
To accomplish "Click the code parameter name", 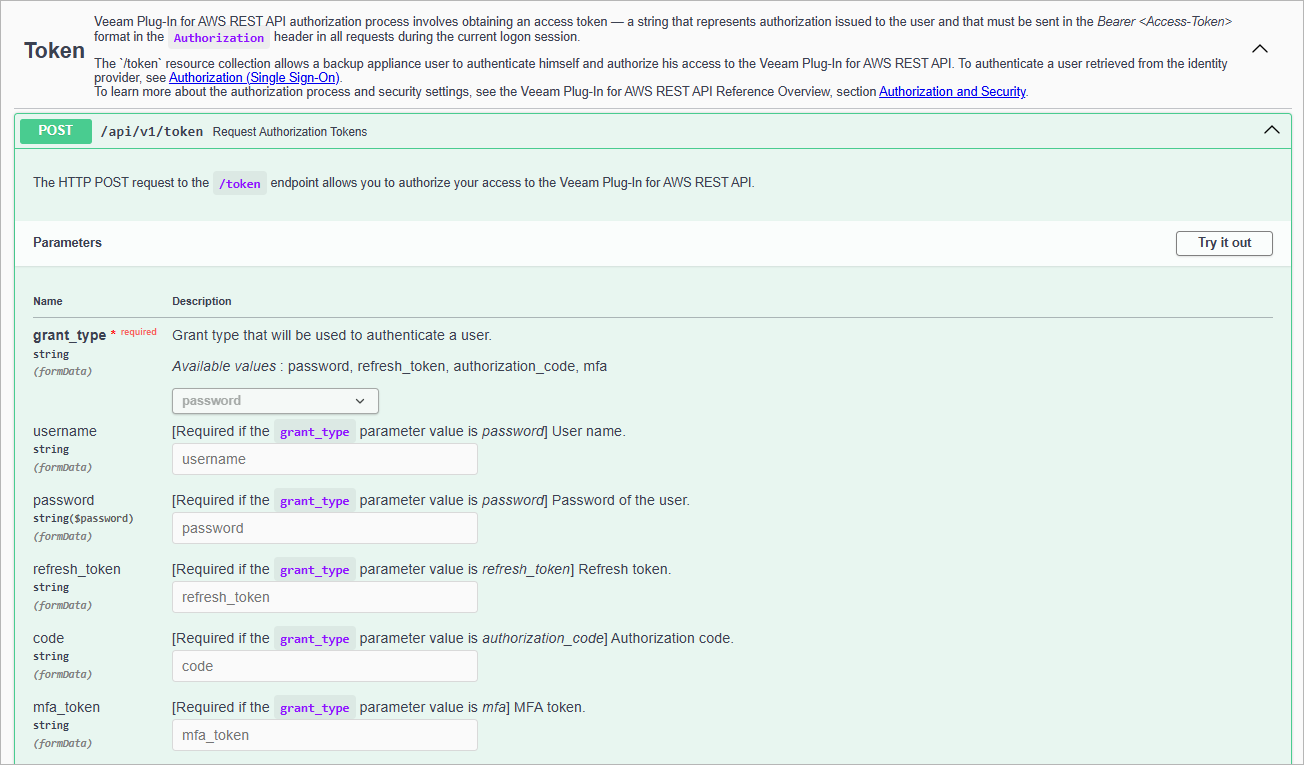I will click(48, 638).
